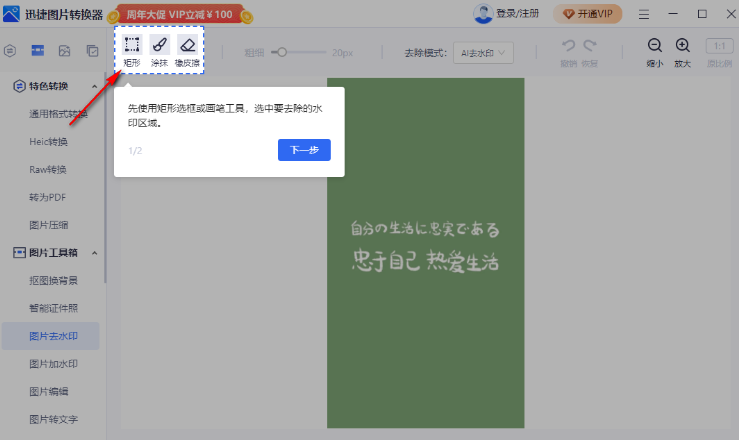Open 通用格式转换 in sidebar
This screenshot has height=440, width=739.
tap(58, 114)
